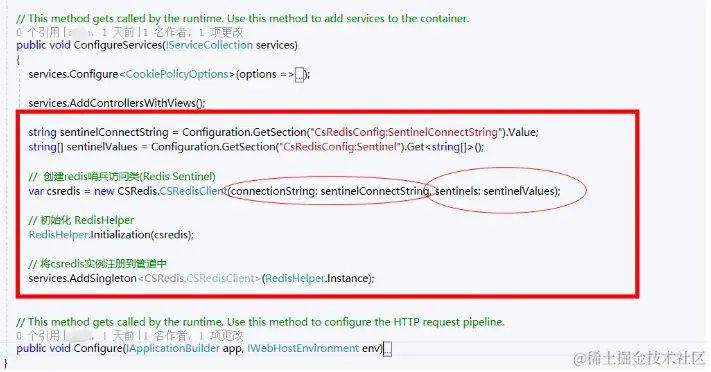The height and width of the screenshot is (372, 711).
Task: Click the sentinelValues variable in its declaration line
Action: click(x=102, y=147)
